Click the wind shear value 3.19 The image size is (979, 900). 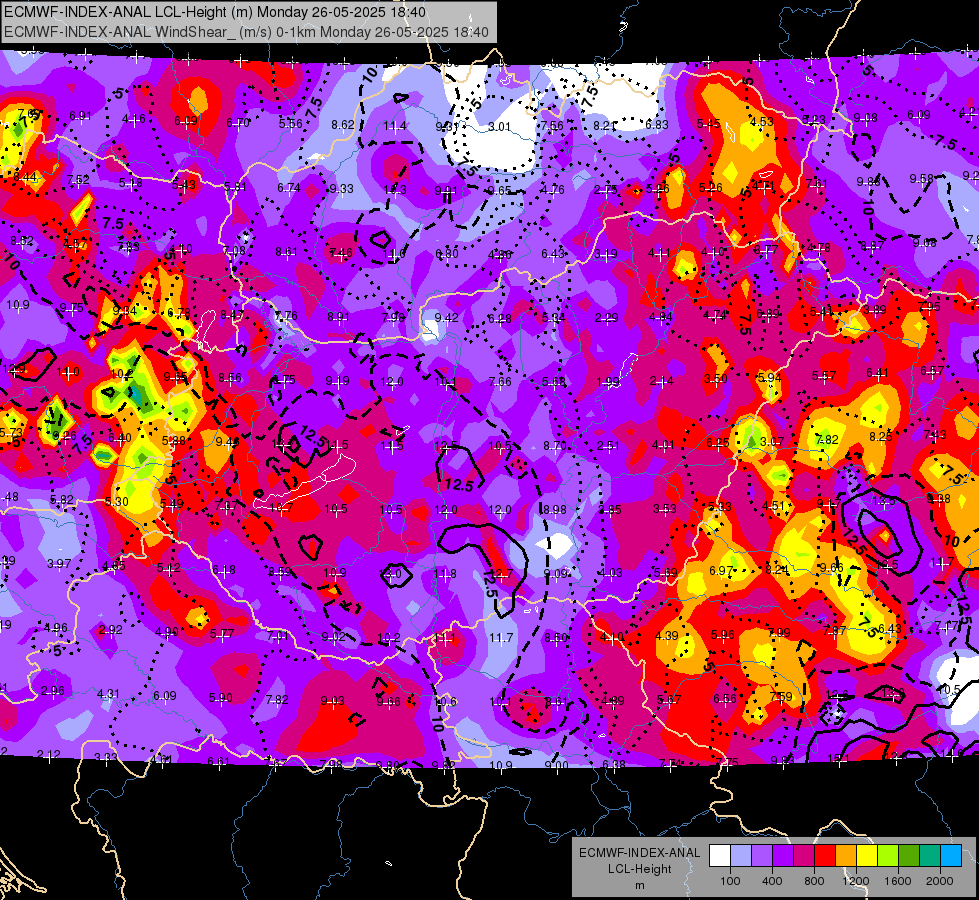[x=606, y=254]
